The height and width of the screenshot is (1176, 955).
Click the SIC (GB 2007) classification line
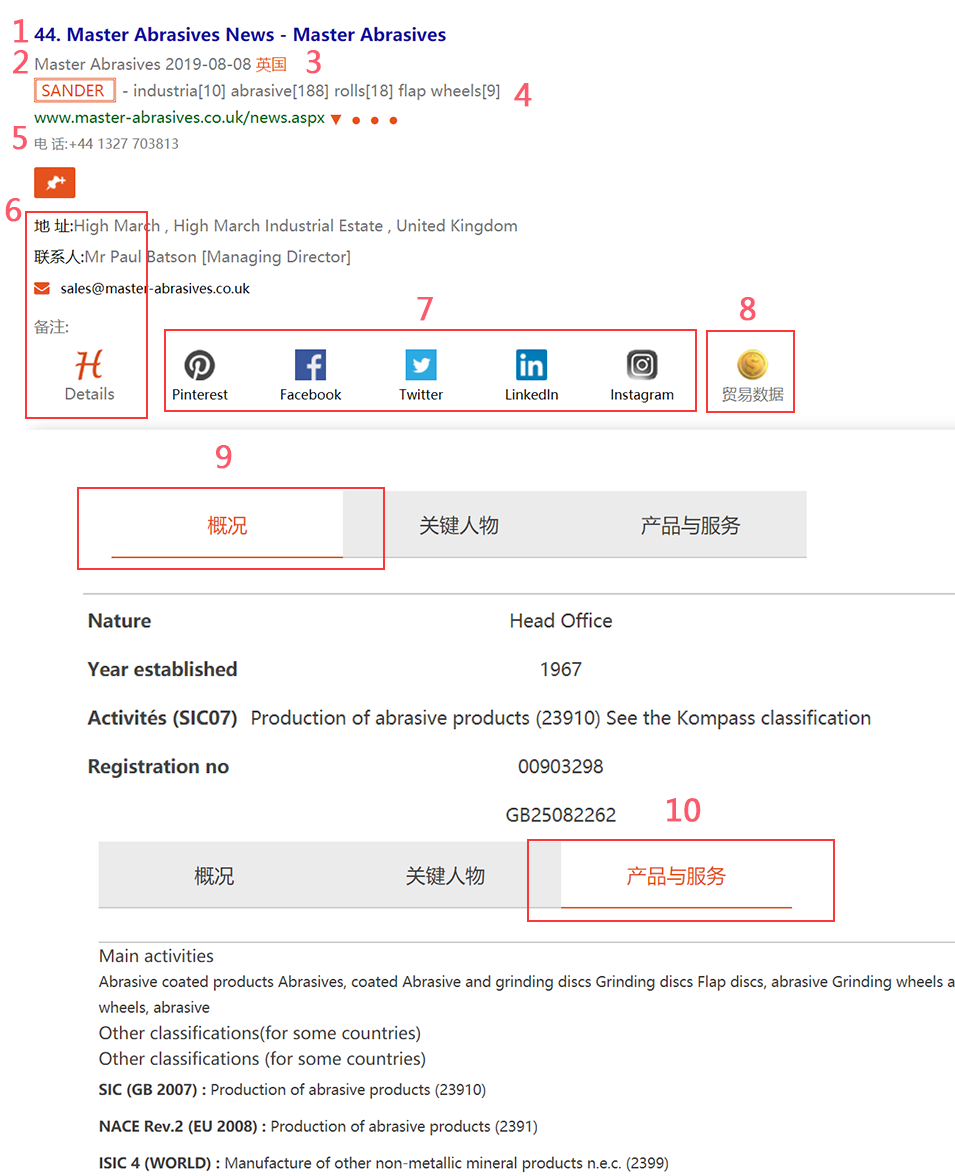coord(293,1090)
